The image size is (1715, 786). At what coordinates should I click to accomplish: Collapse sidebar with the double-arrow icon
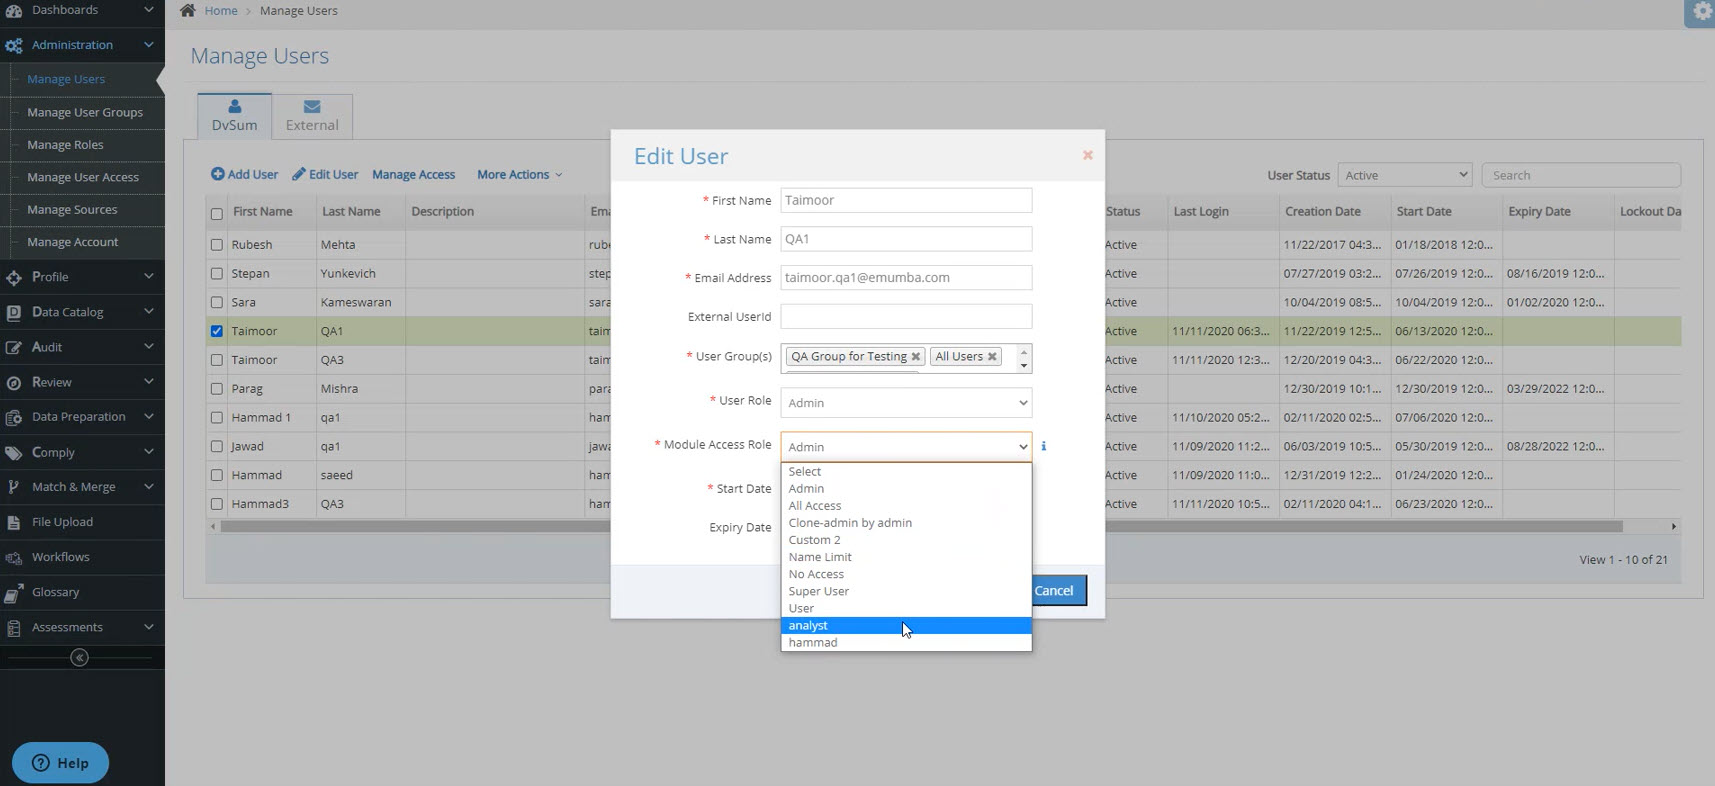click(80, 657)
